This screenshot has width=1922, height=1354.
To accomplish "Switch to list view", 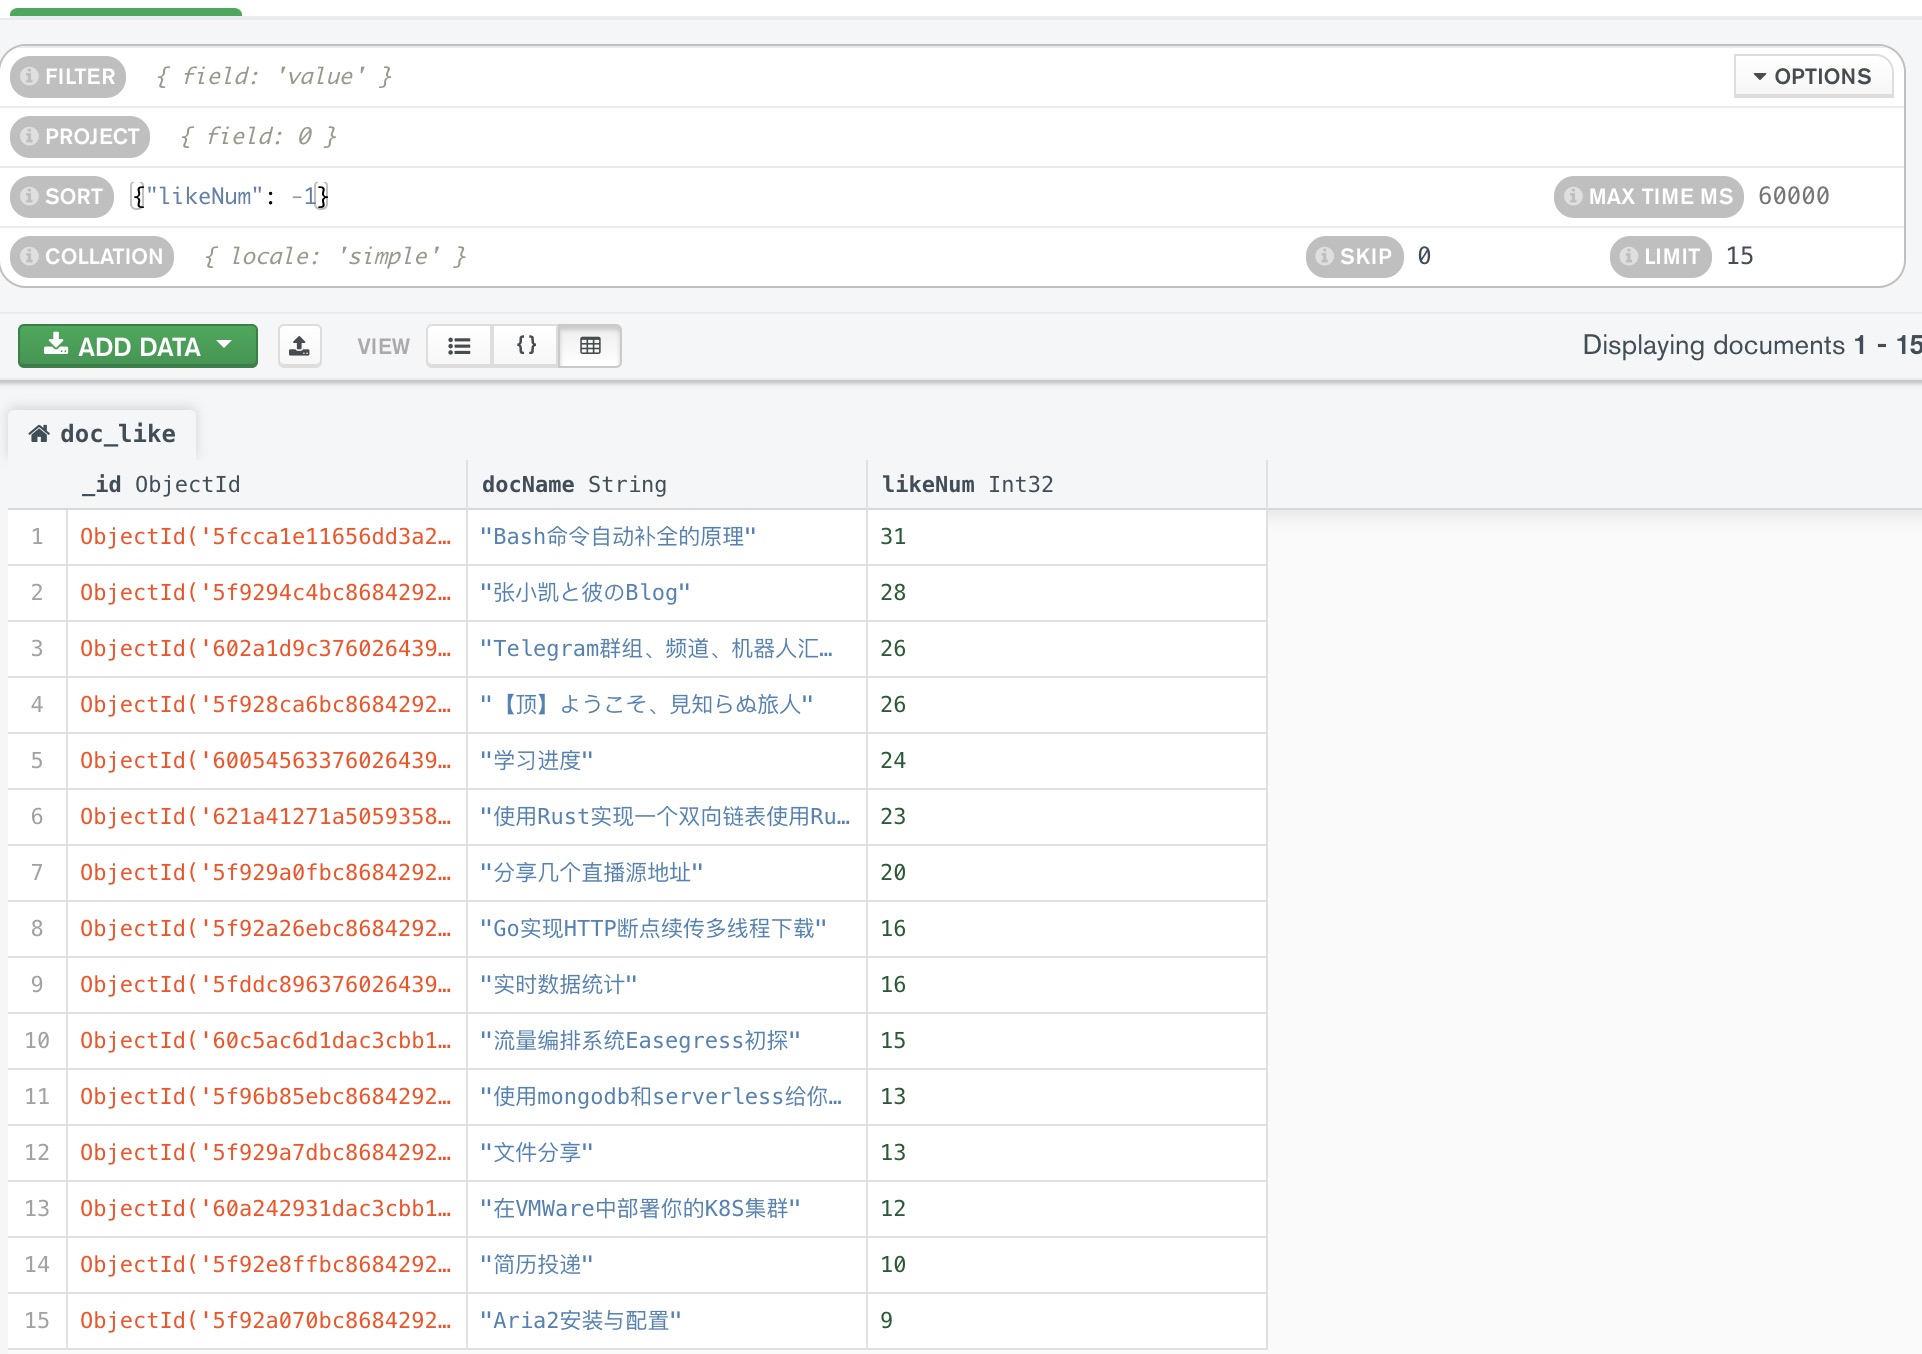I will [459, 346].
